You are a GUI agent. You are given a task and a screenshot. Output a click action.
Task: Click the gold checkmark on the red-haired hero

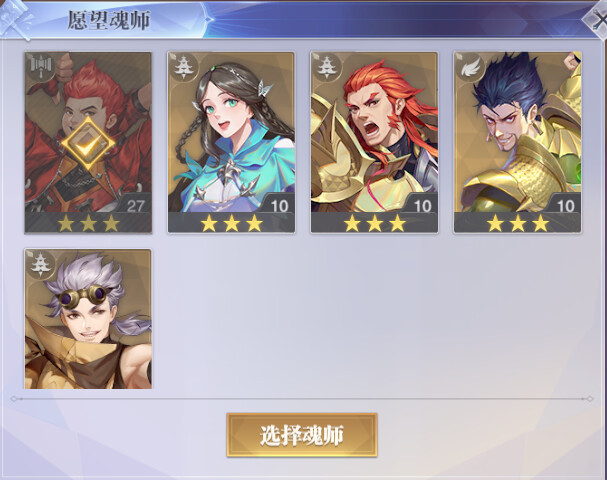(88, 145)
